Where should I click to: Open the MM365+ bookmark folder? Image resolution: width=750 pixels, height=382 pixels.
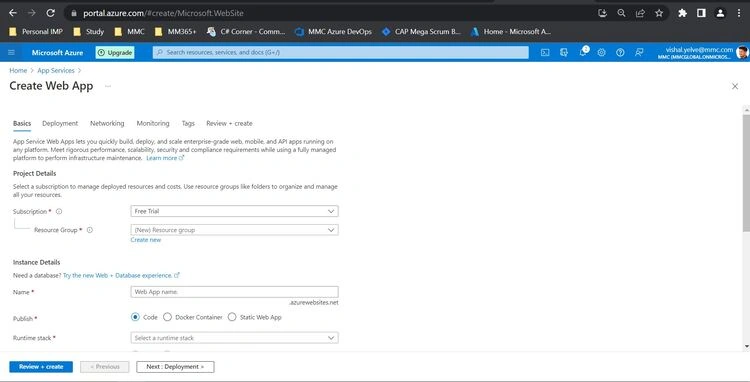point(176,32)
